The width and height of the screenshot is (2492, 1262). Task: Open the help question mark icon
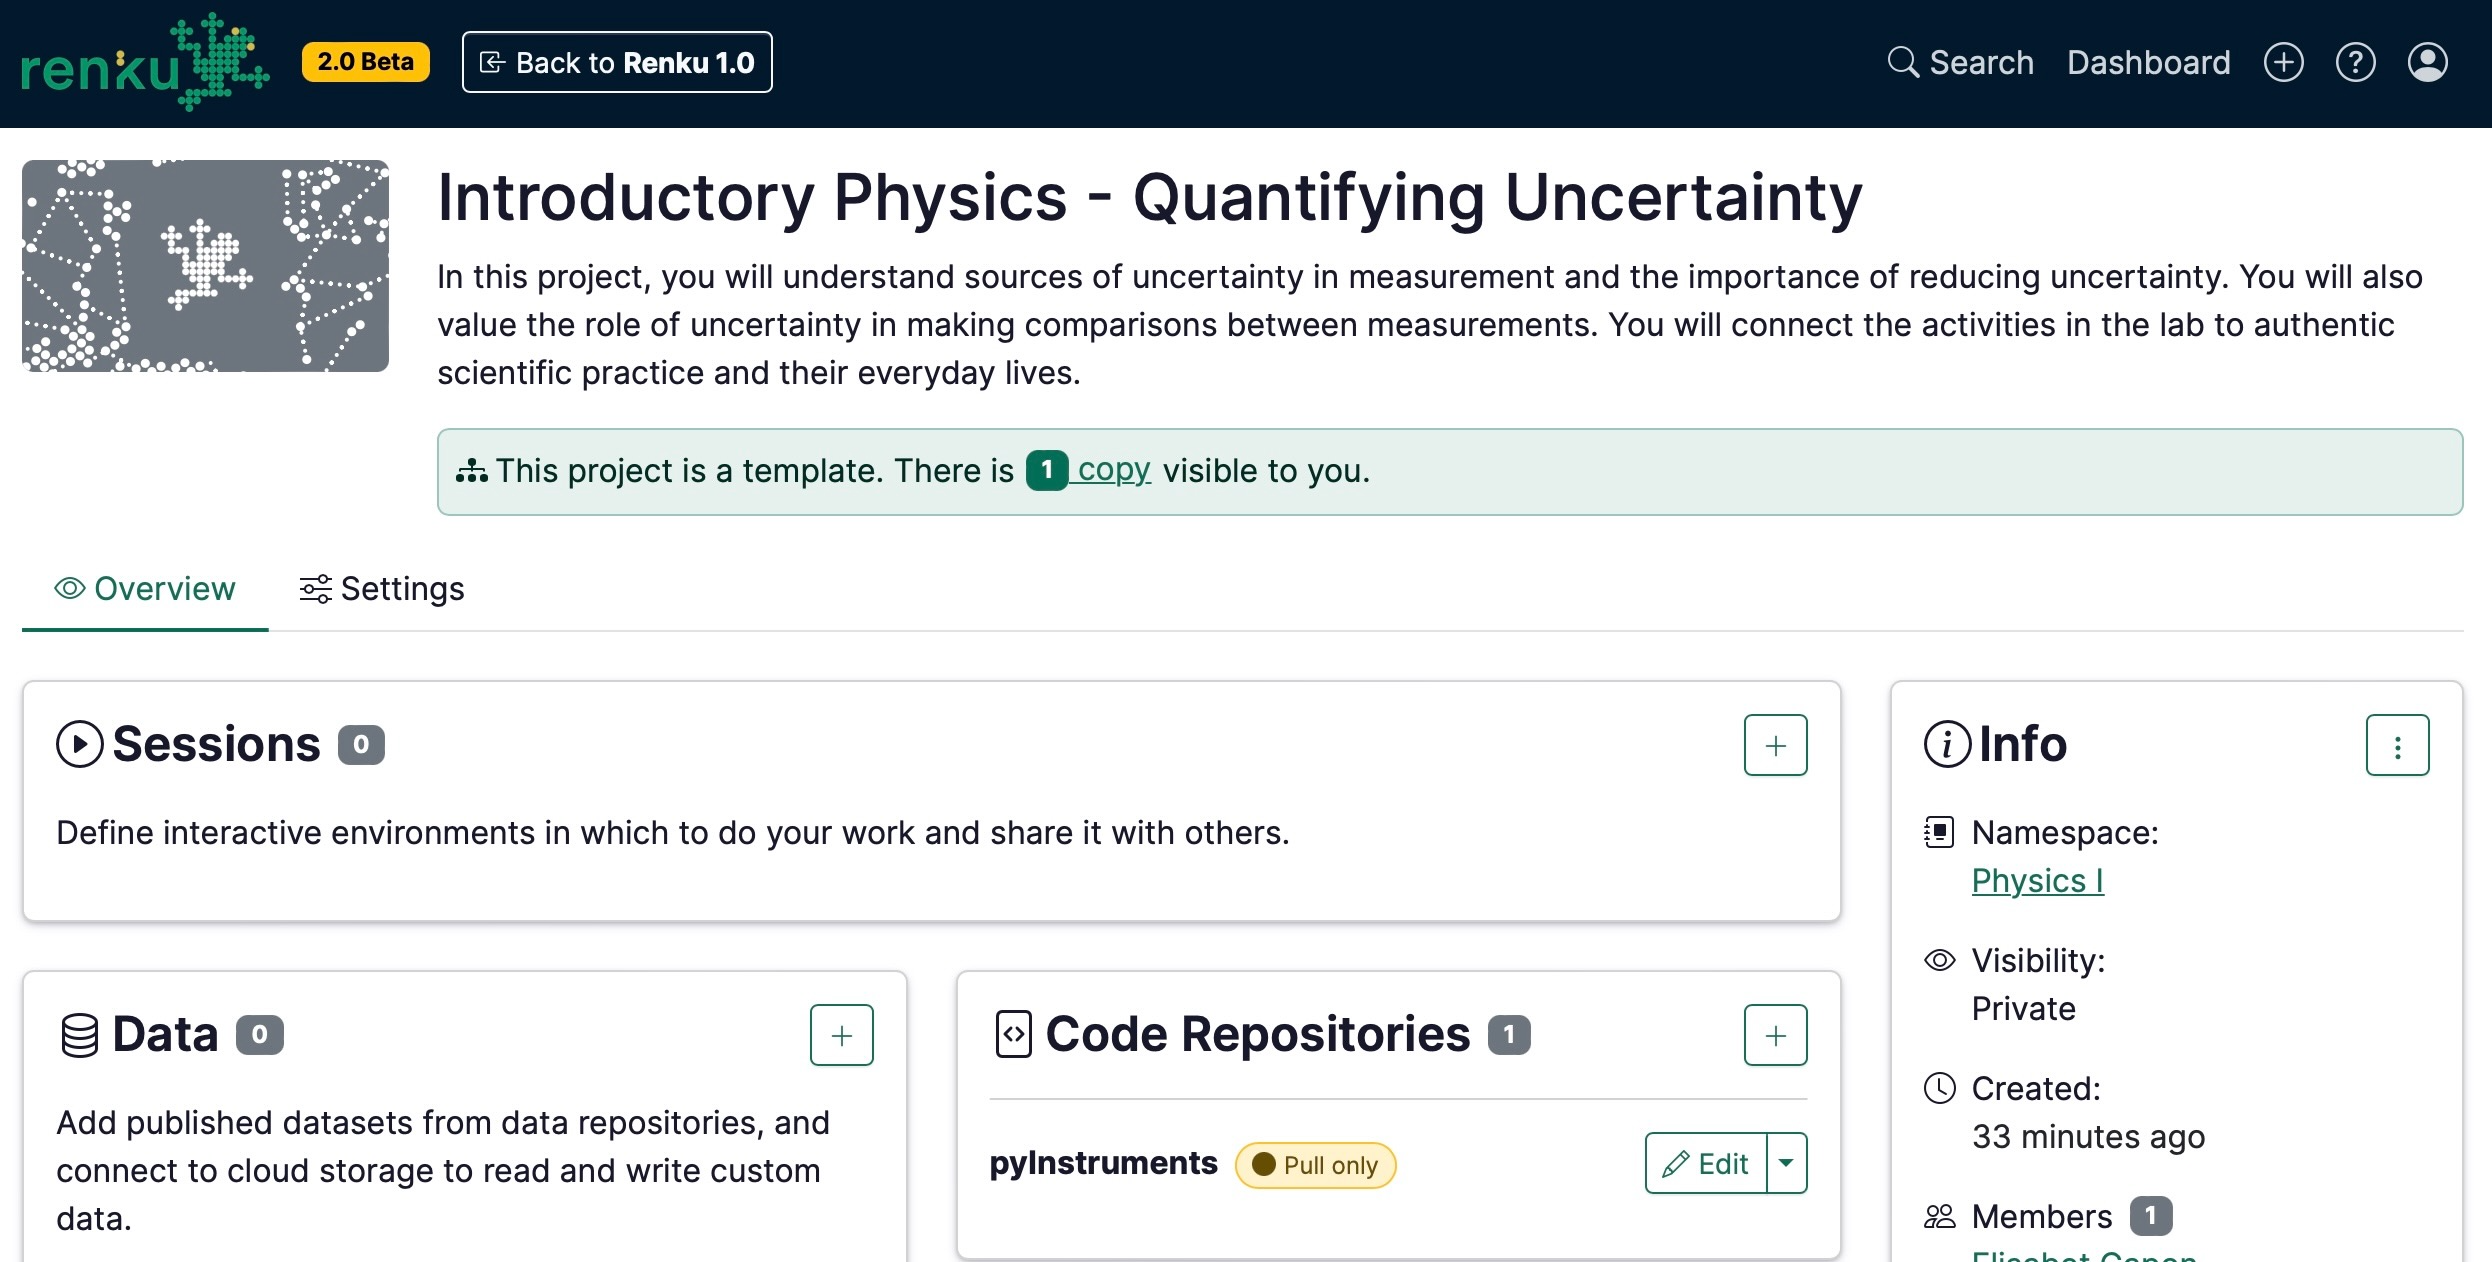[x=2356, y=62]
